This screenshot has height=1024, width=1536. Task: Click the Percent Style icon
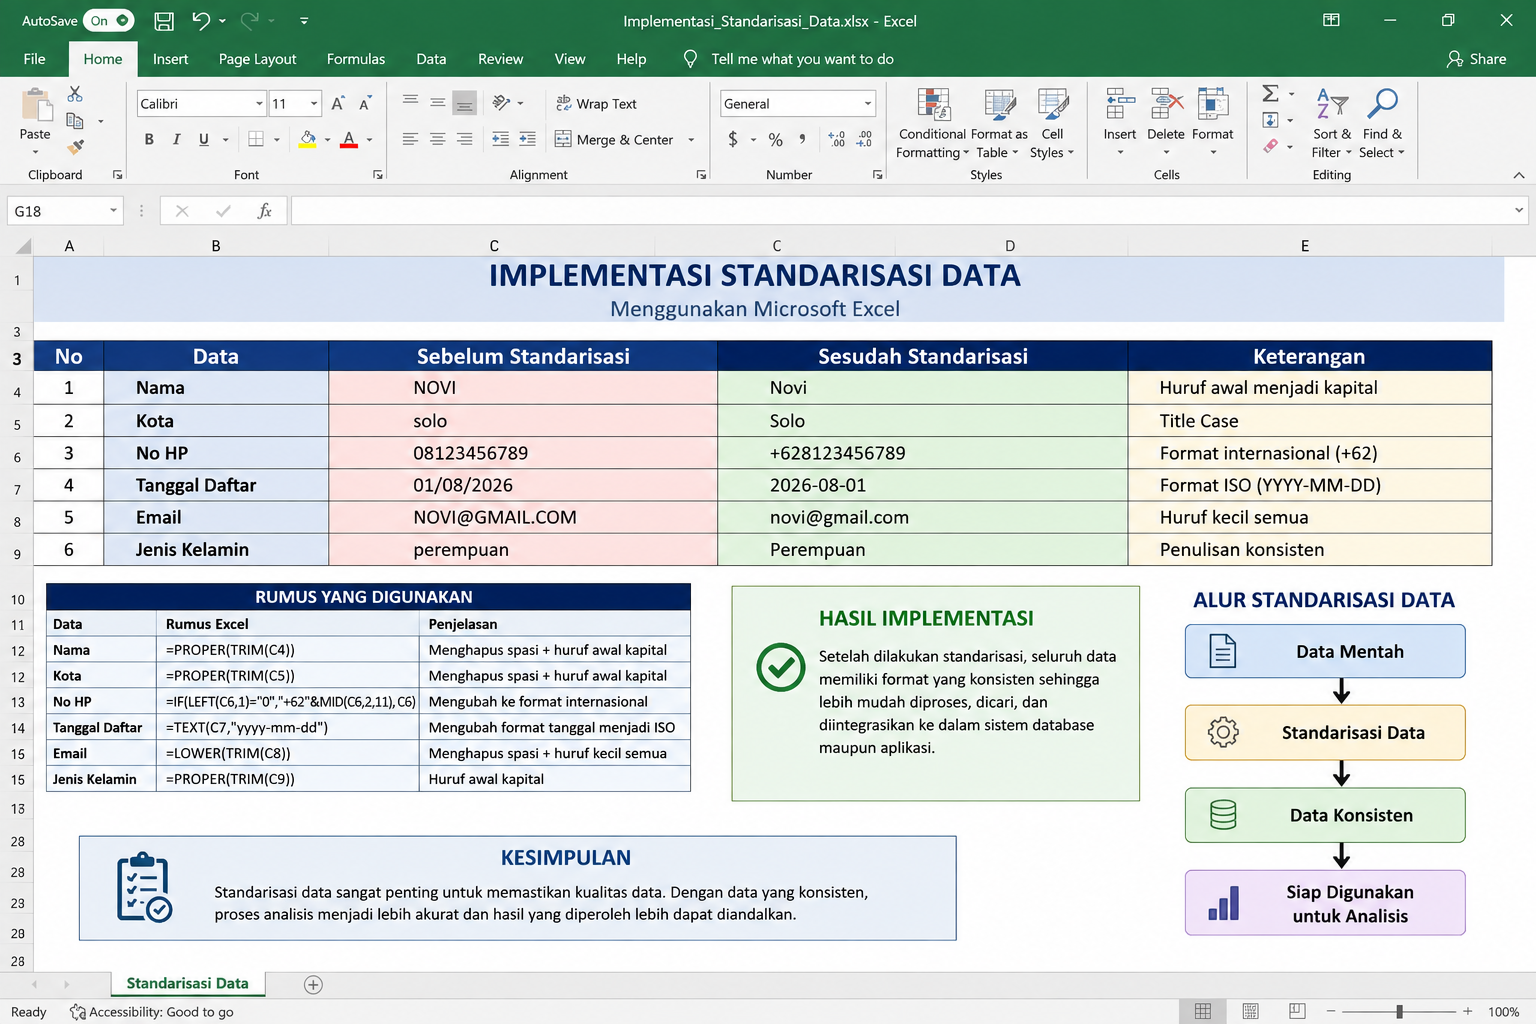[x=775, y=140]
